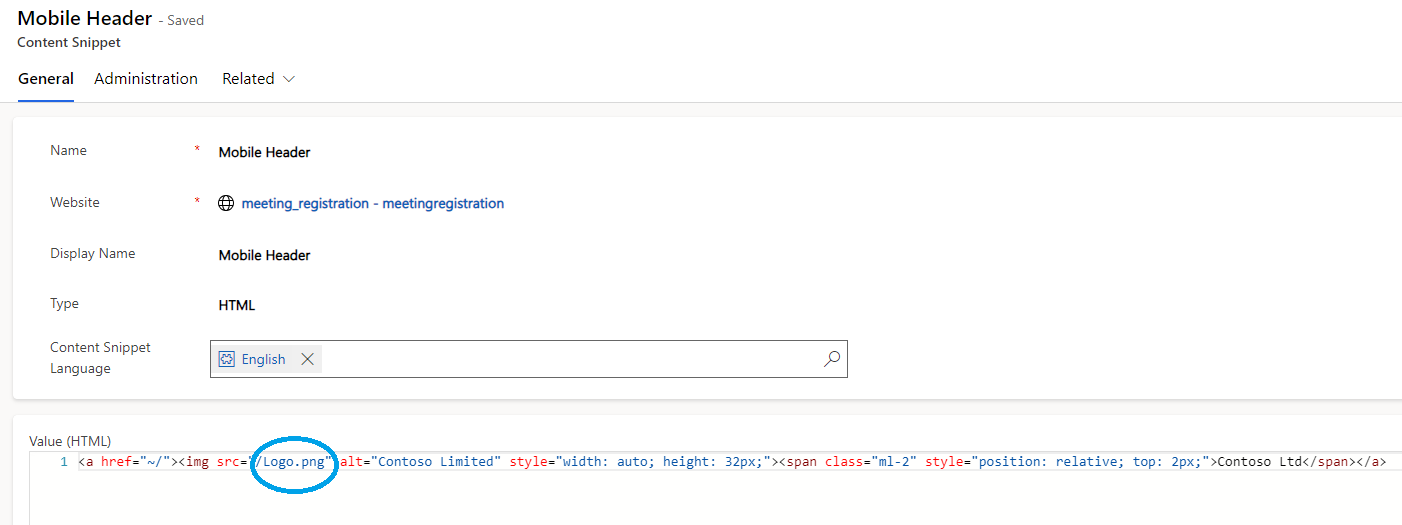1402x525 pixels.
Task: Select the General tab
Action: (46, 79)
